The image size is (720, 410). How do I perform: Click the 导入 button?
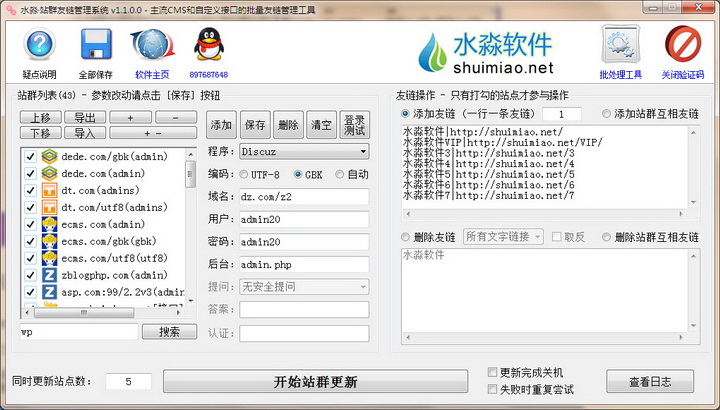coord(85,133)
